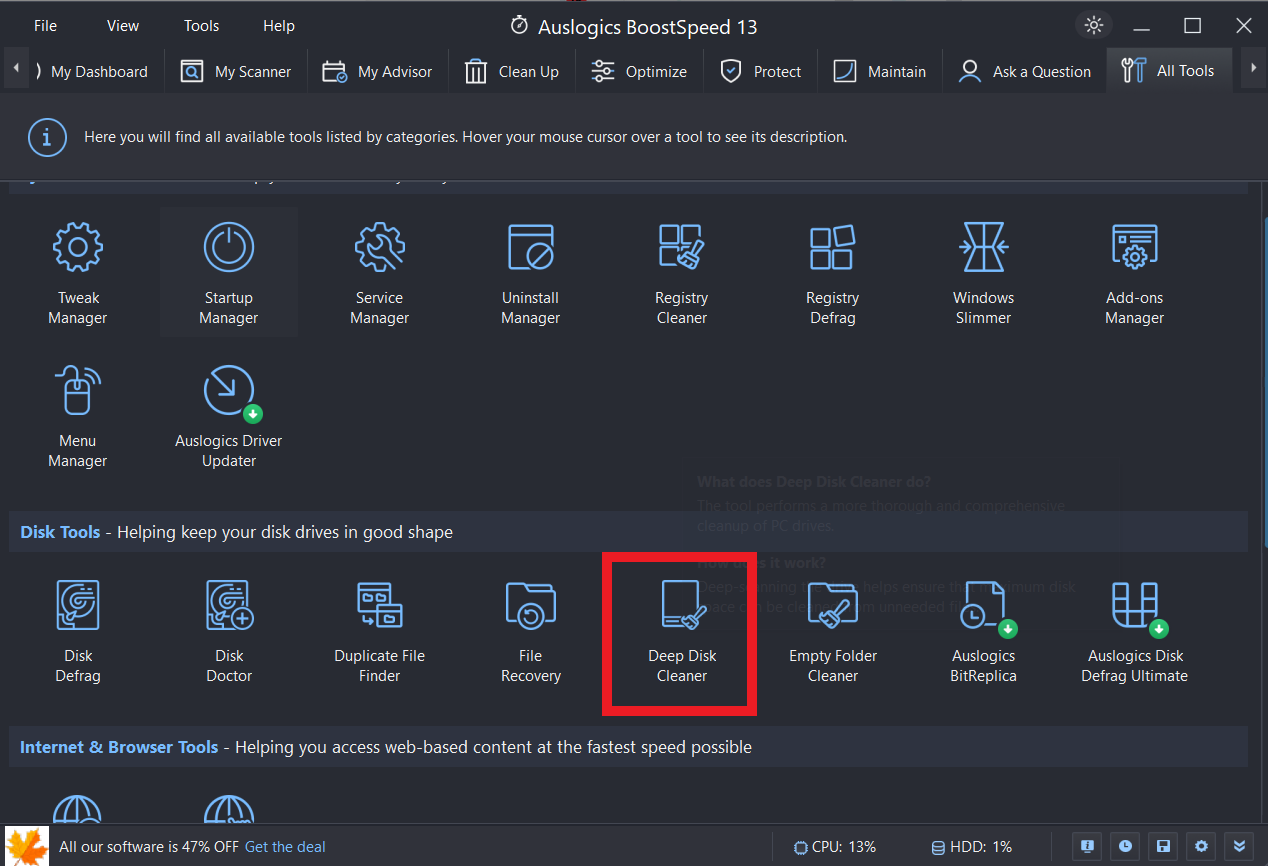Image resolution: width=1268 pixels, height=866 pixels.
Task: Click the save floppy-disk icon in status bar
Action: [1164, 846]
